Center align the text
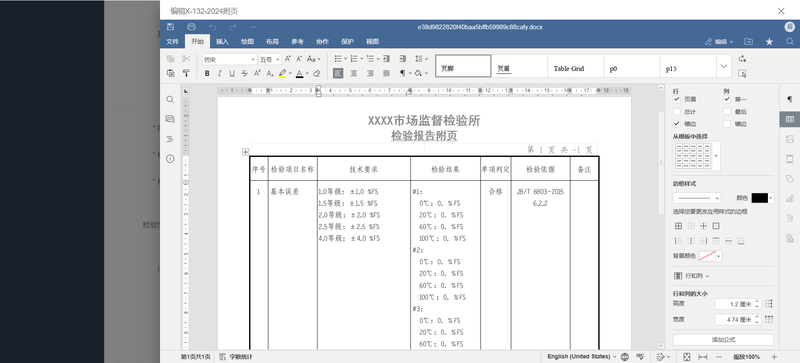Image resolution: width=800 pixels, height=363 pixels. 354,74
